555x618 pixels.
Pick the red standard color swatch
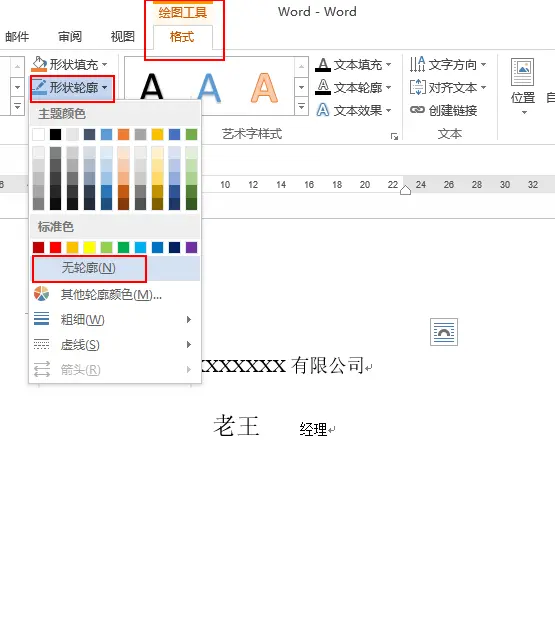coord(55,248)
